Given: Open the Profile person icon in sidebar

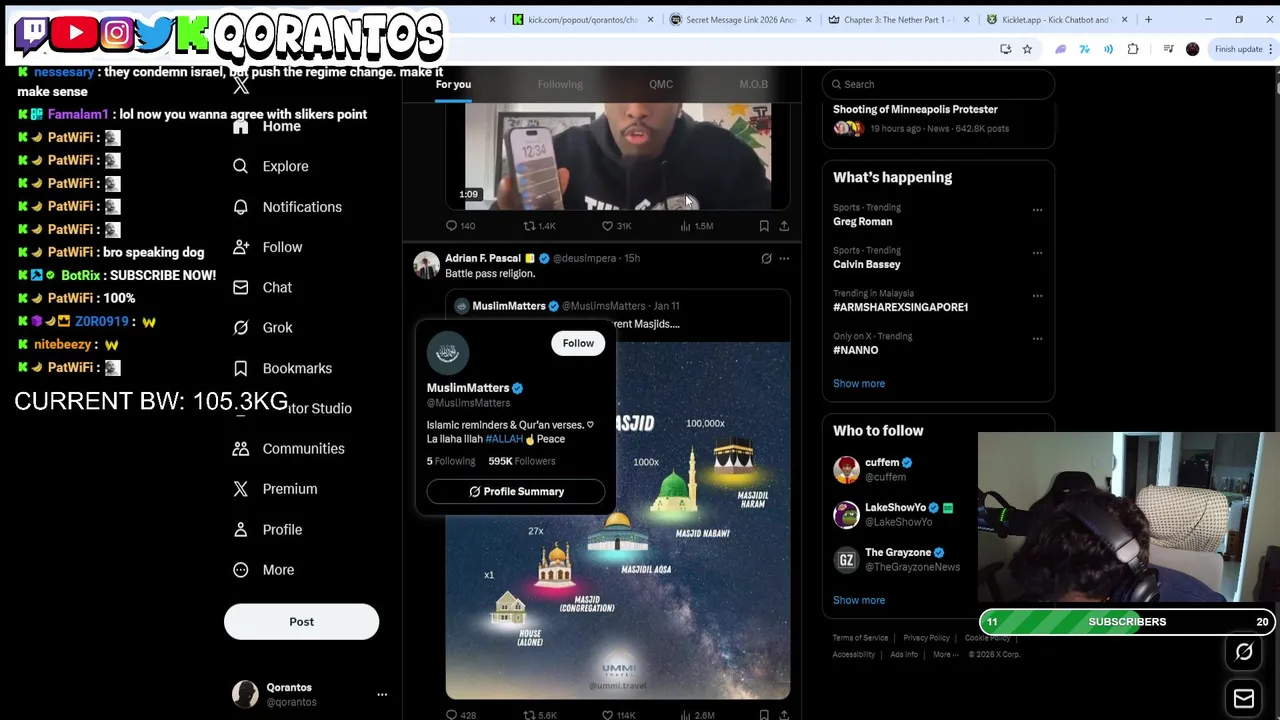Looking at the screenshot, I should pyautogui.click(x=240, y=529).
